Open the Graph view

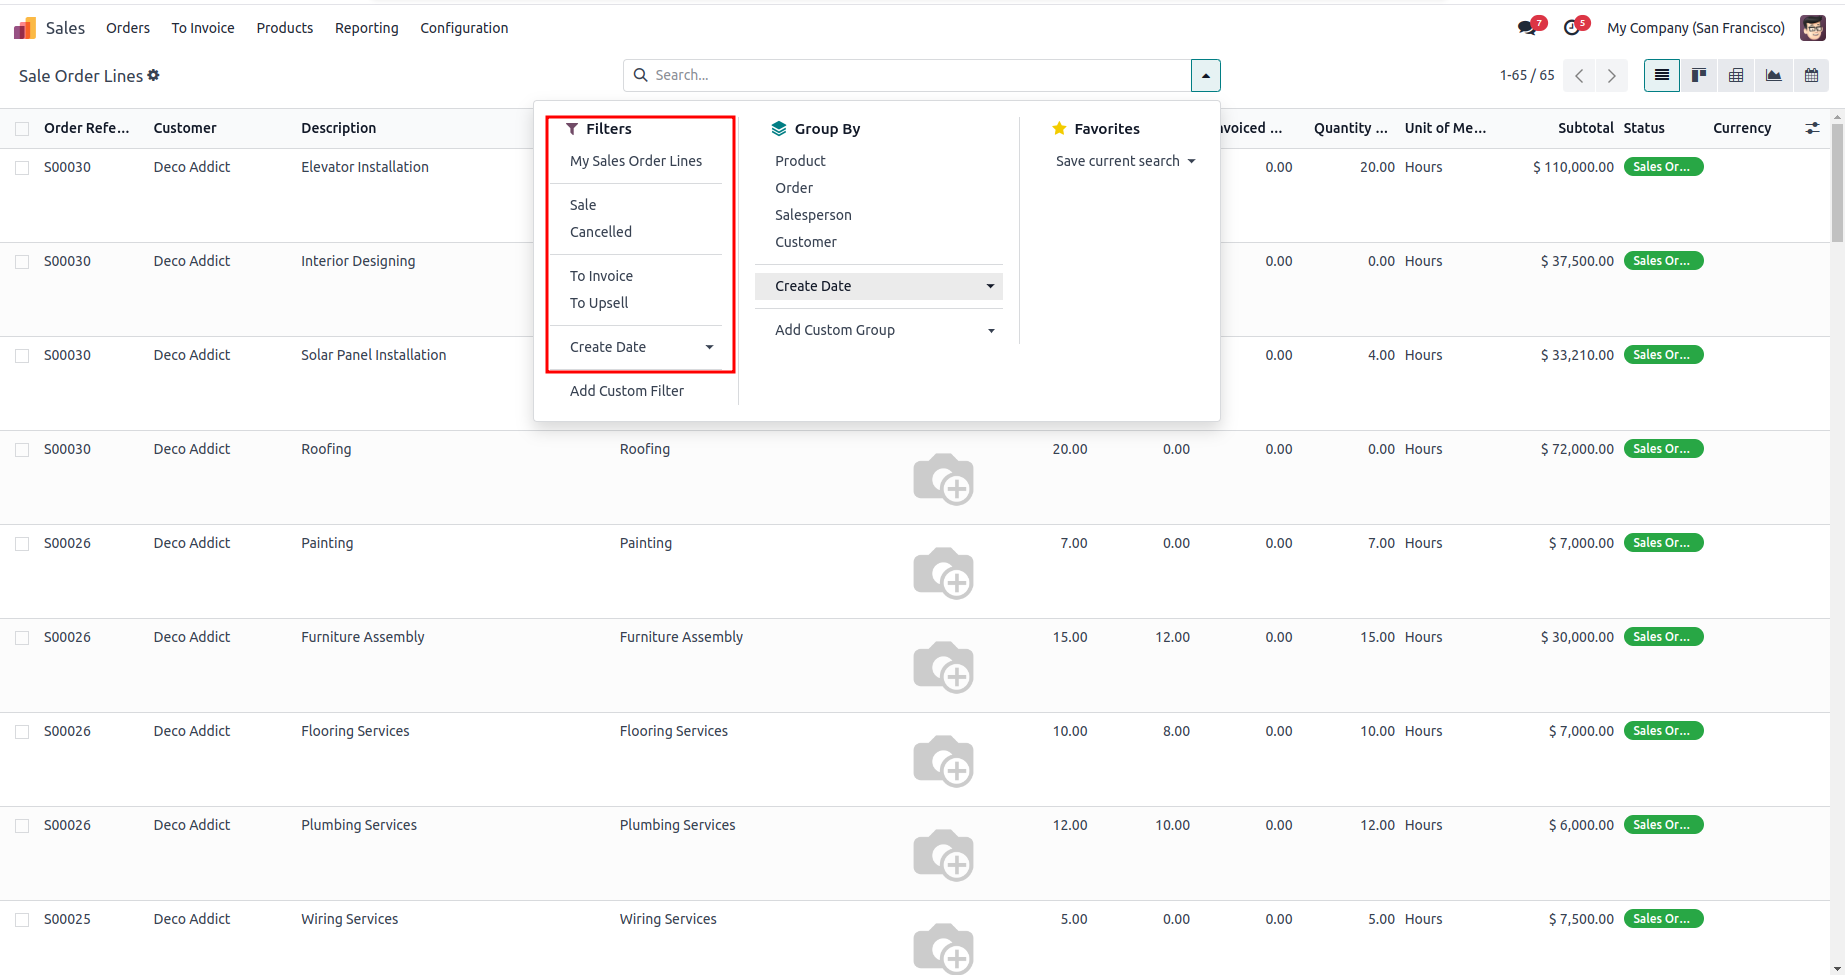pos(1773,75)
